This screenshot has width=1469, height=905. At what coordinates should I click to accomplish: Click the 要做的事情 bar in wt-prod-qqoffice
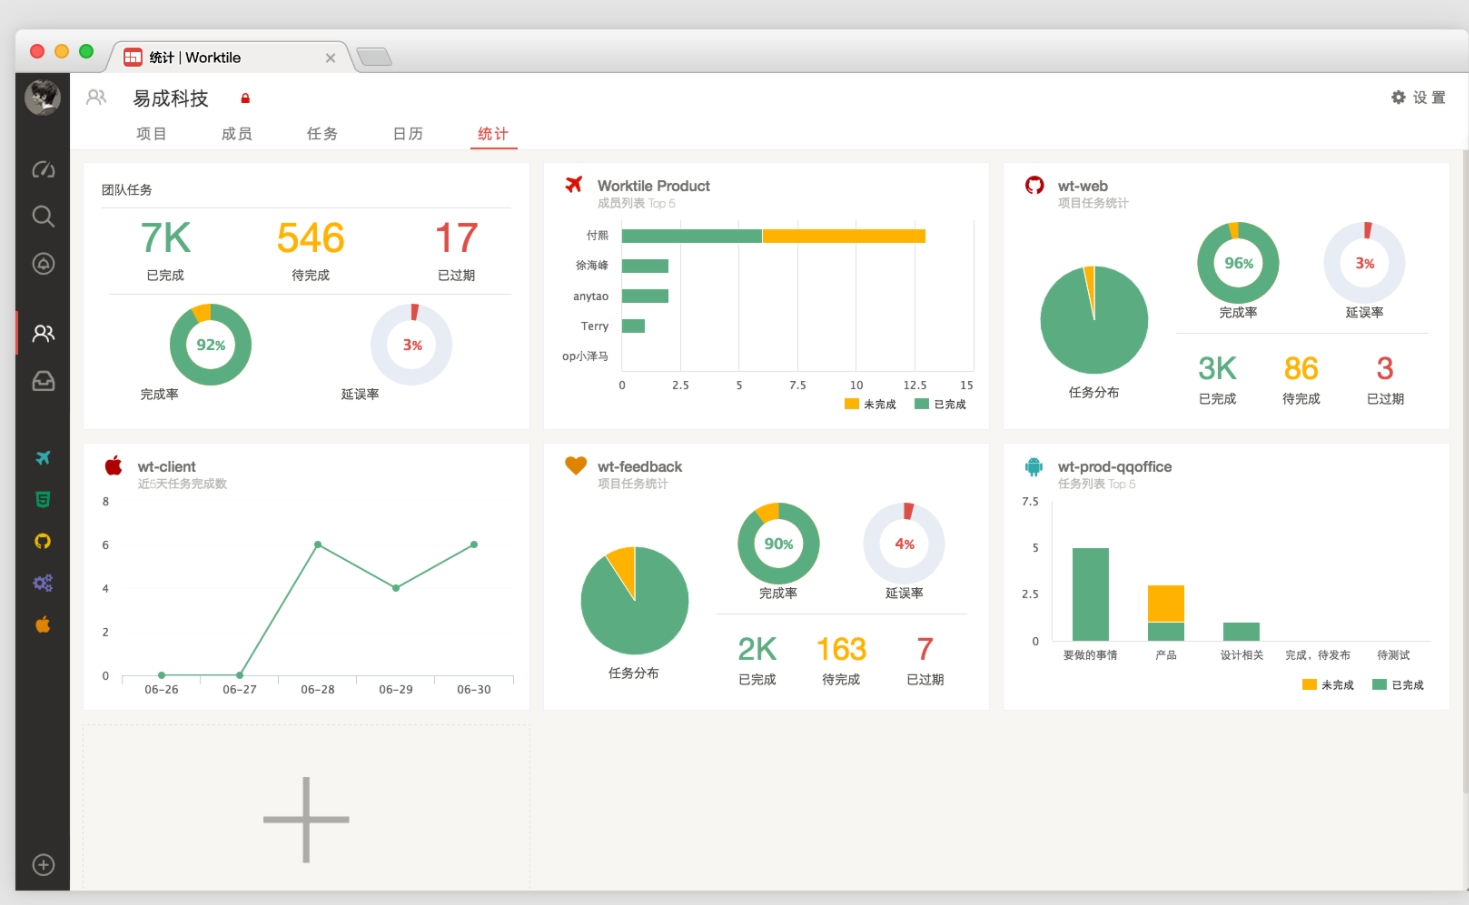coord(1091,594)
